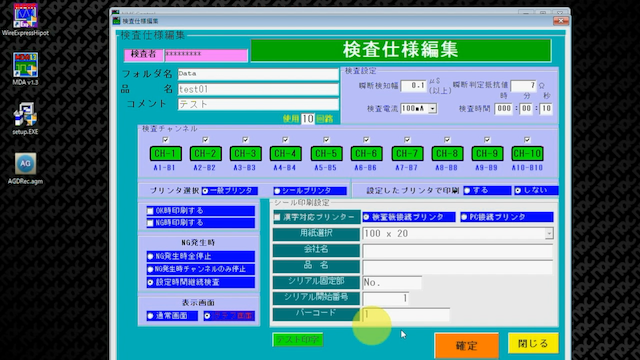Click the orange 確定 button
Screen dimensions: 640x360
[x=467, y=346]
